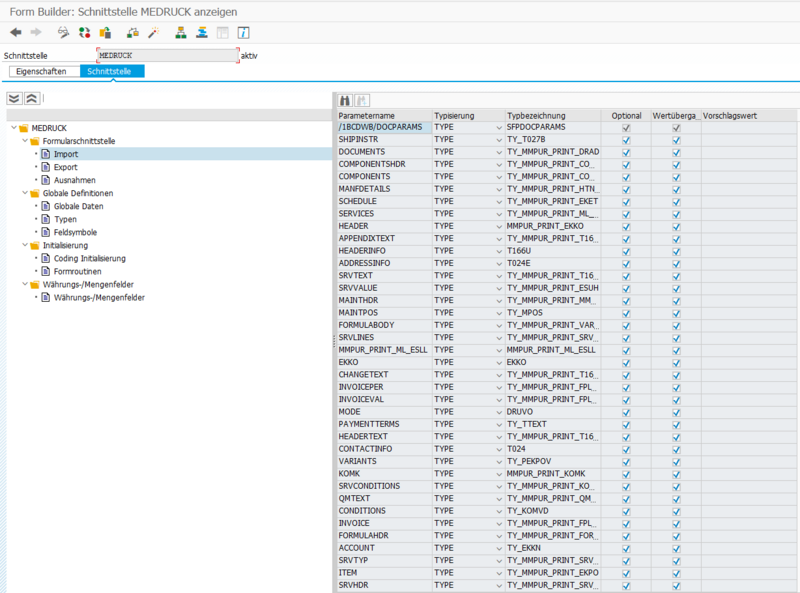Click the check syntax scales icon

click(x=132, y=33)
